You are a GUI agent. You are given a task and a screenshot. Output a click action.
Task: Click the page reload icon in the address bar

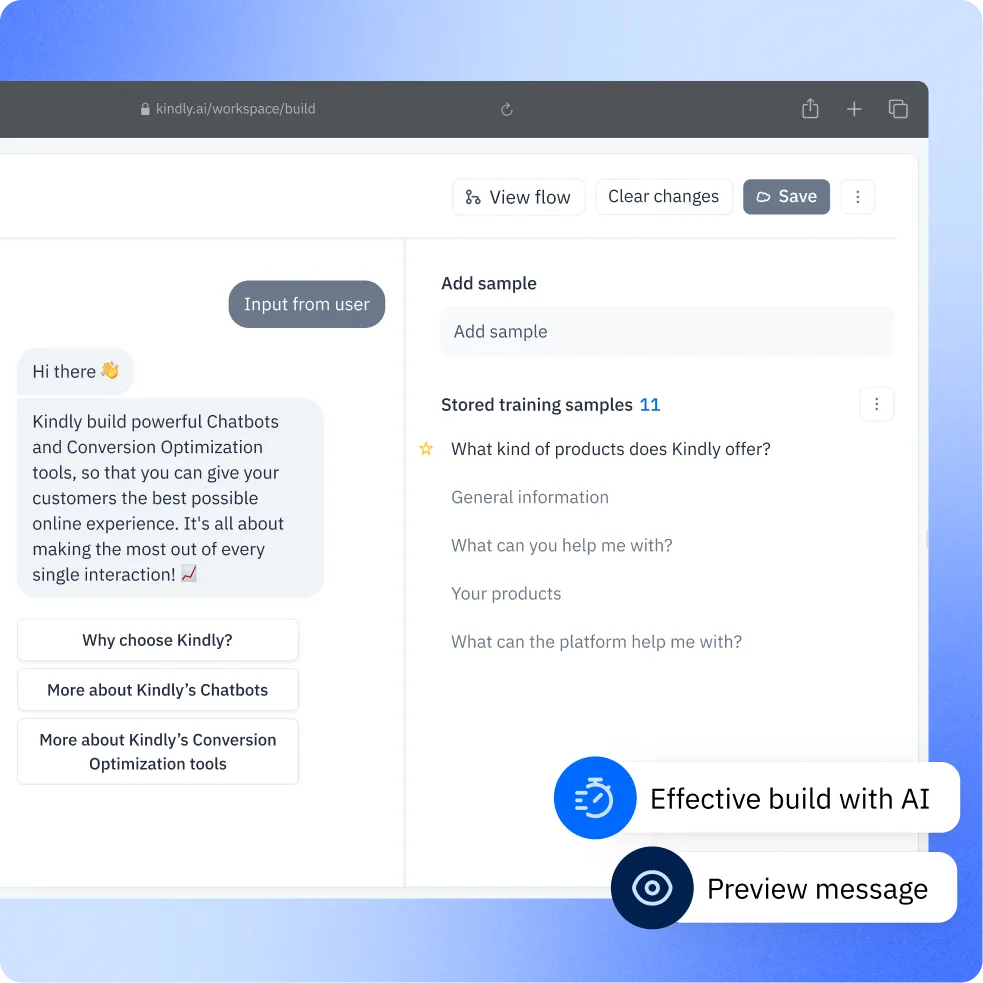pyautogui.click(x=506, y=109)
